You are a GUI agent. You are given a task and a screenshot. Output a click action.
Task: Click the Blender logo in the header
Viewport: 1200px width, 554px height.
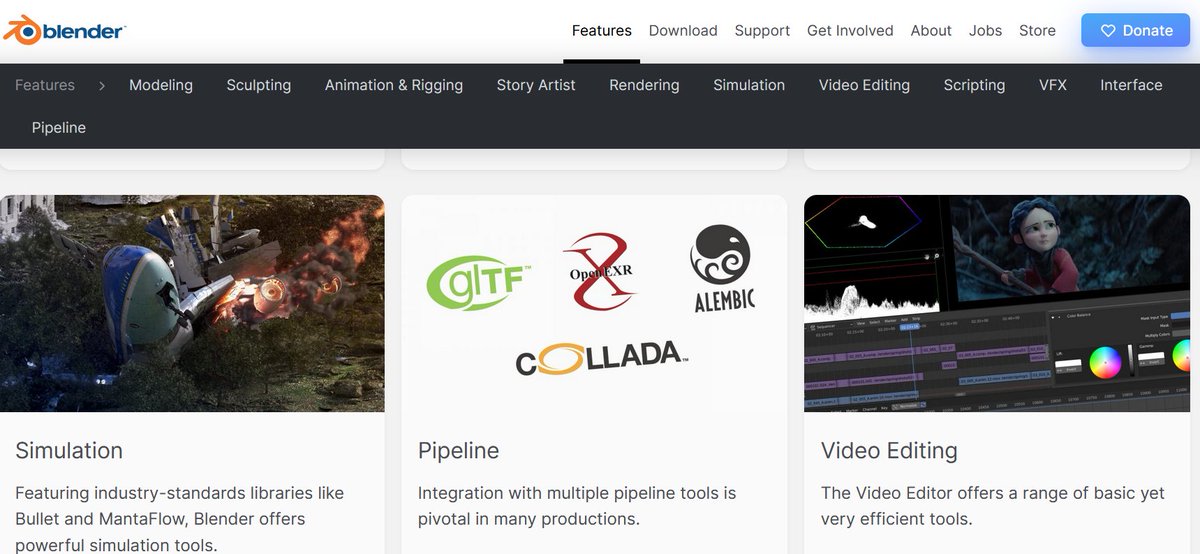pos(64,31)
